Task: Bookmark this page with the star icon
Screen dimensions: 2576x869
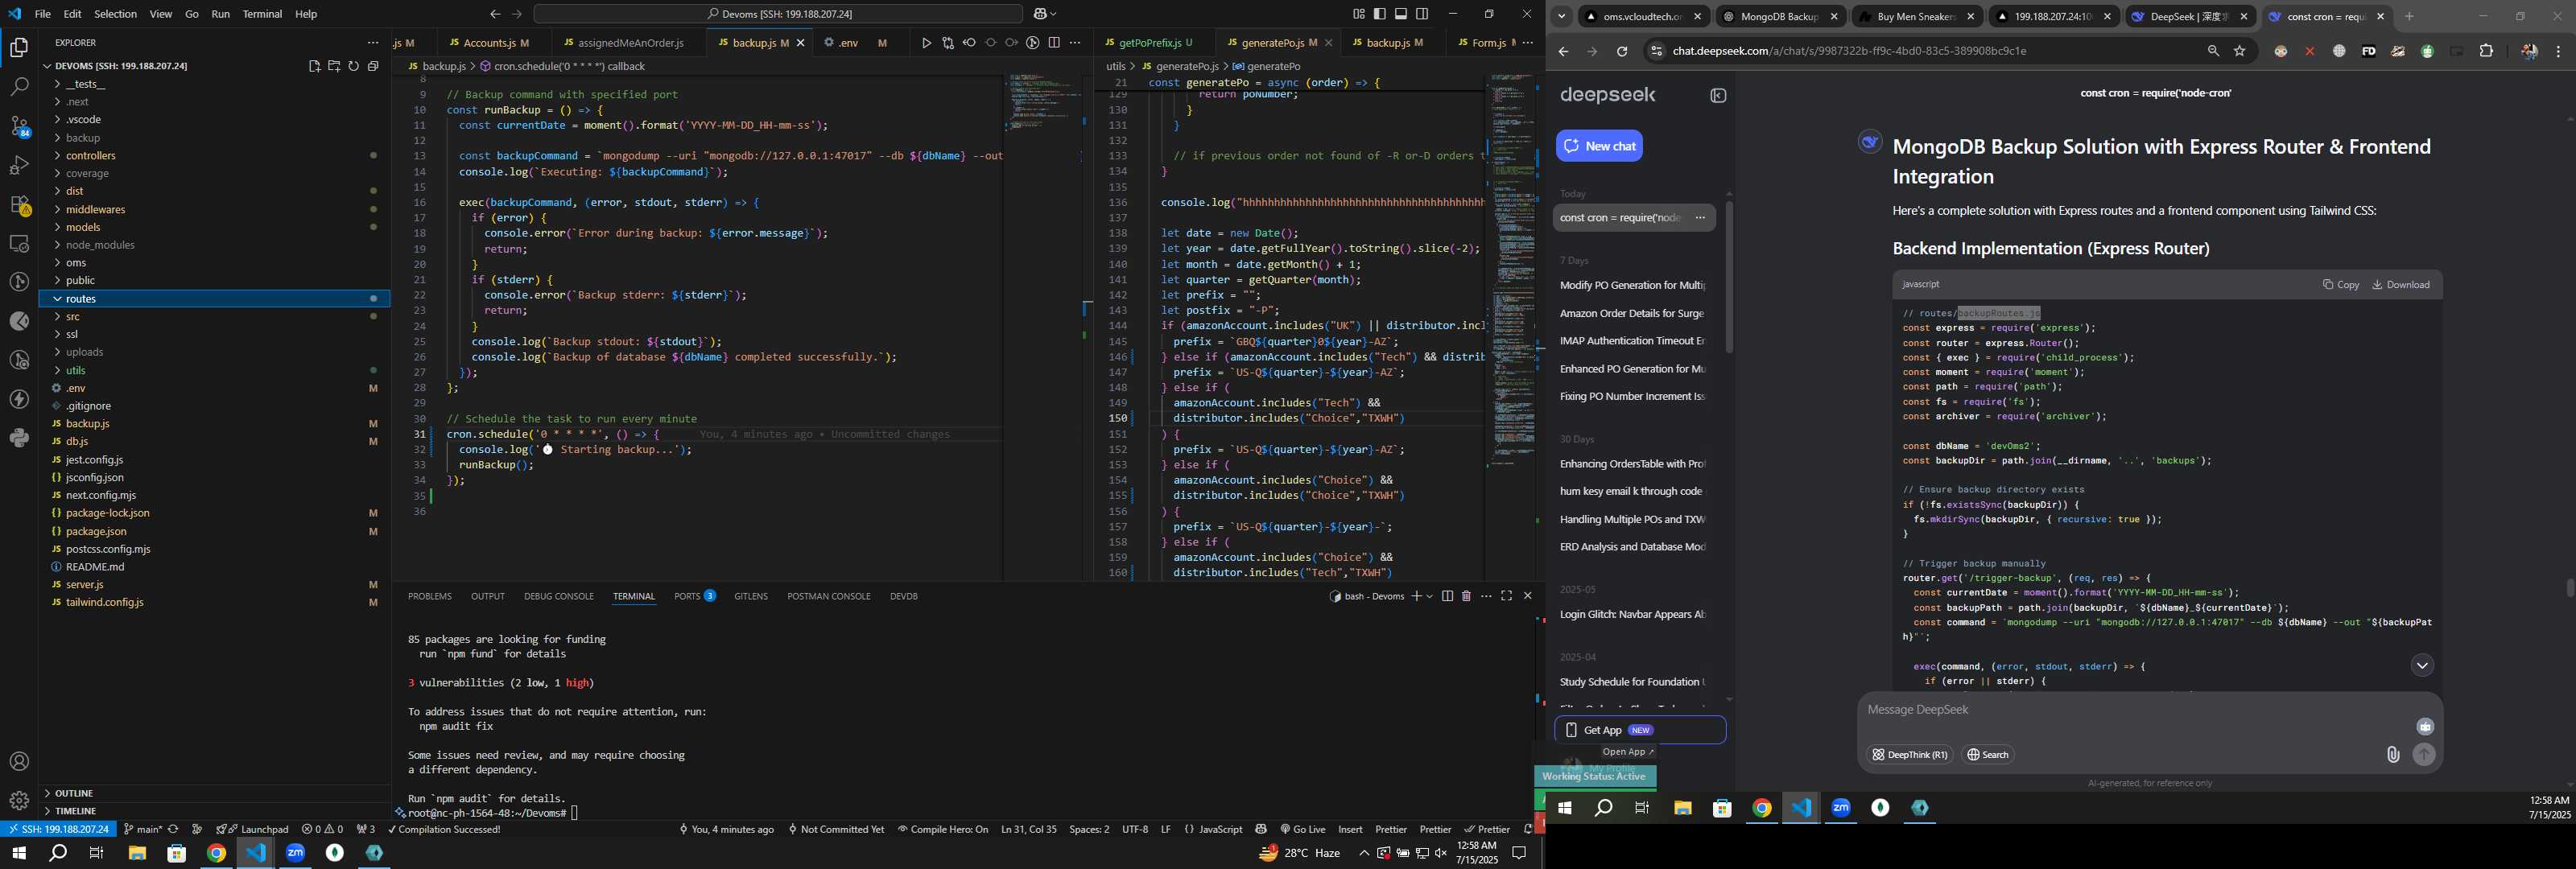Action: click(x=2240, y=51)
